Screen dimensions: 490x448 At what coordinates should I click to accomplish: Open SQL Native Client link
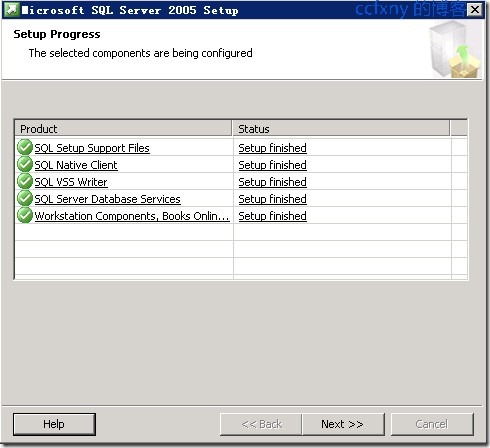point(76,165)
